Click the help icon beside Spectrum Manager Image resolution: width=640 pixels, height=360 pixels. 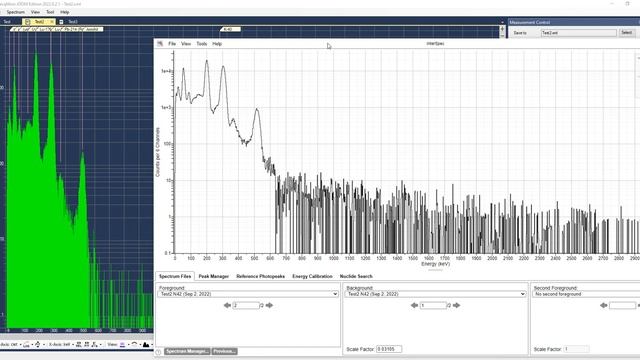click(x=158, y=351)
